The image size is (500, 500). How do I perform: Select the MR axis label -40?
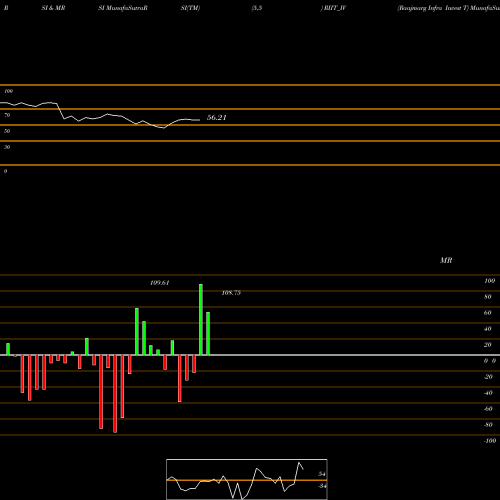click(488, 393)
